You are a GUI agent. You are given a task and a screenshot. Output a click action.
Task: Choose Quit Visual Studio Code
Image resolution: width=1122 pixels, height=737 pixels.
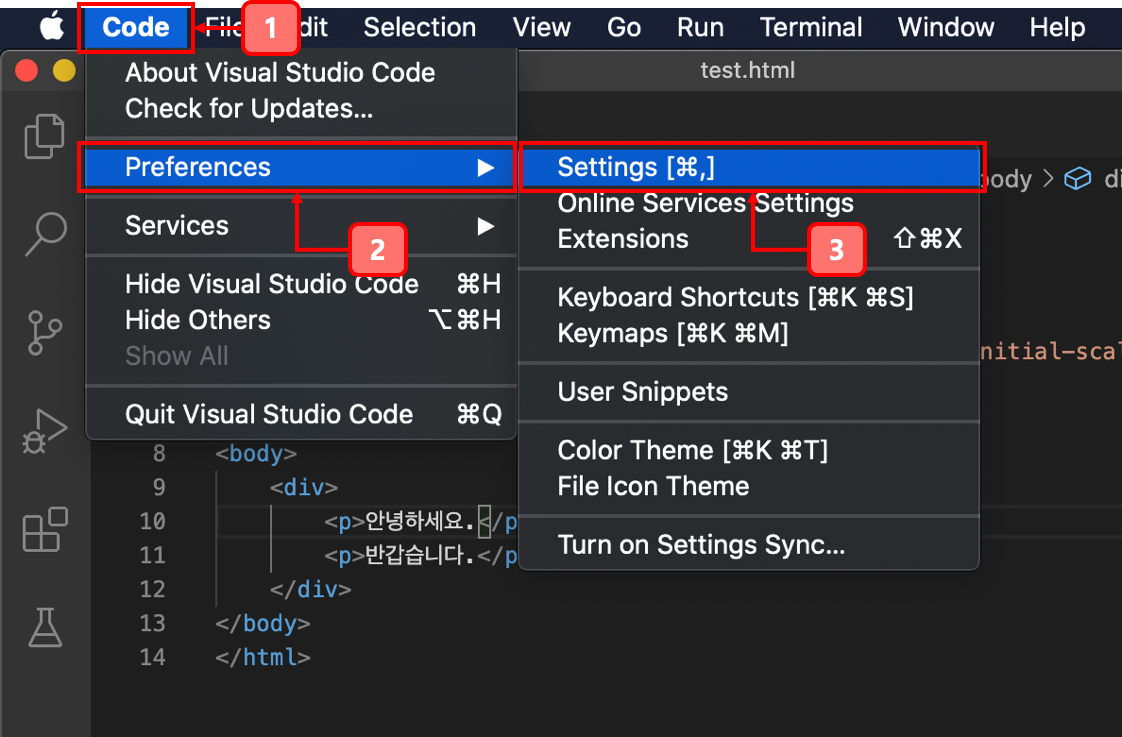301,414
